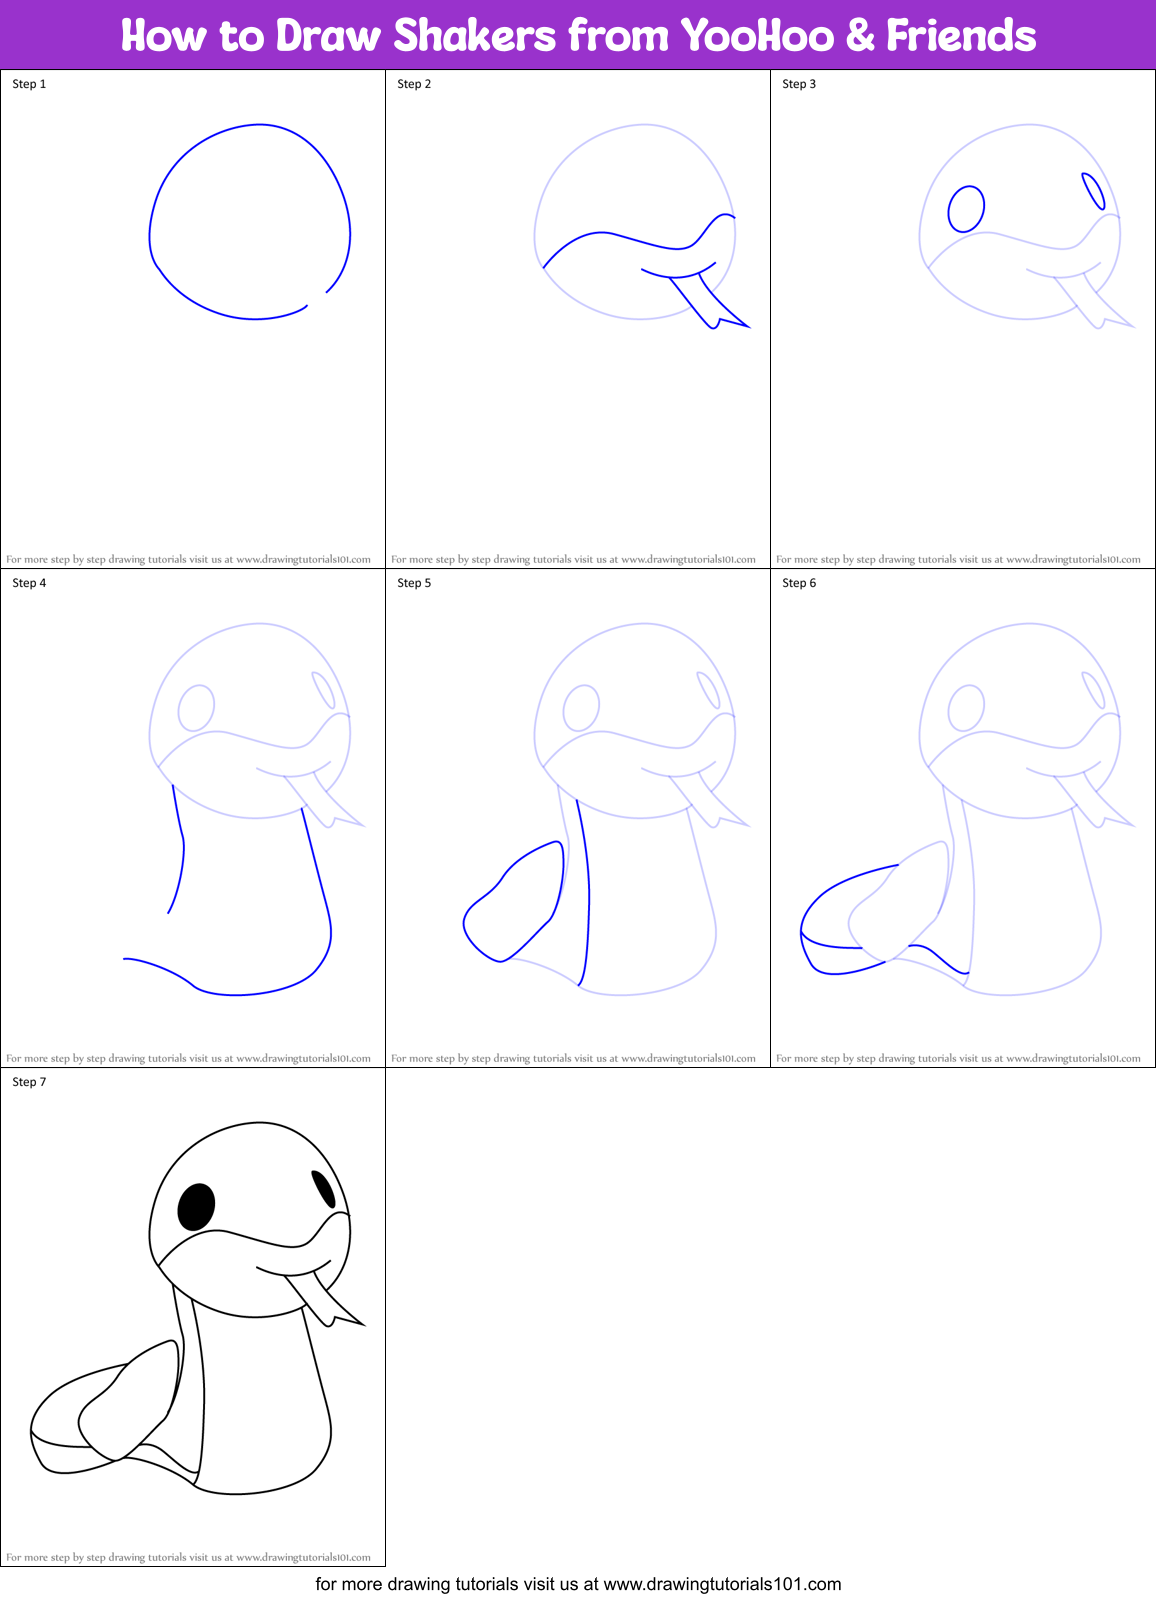Click the Step 3 panel website footer text

coord(958,559)
